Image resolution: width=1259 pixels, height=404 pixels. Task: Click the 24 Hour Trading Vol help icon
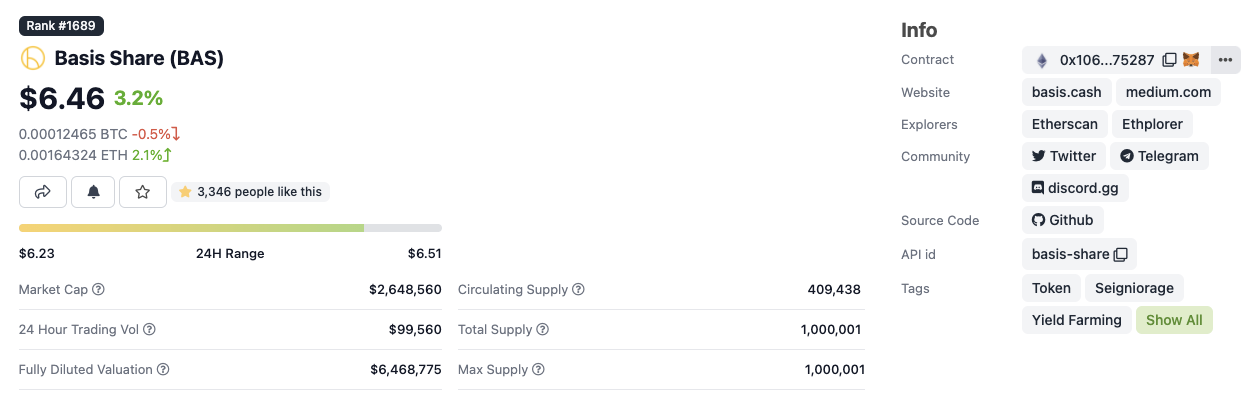coord(150,330)
